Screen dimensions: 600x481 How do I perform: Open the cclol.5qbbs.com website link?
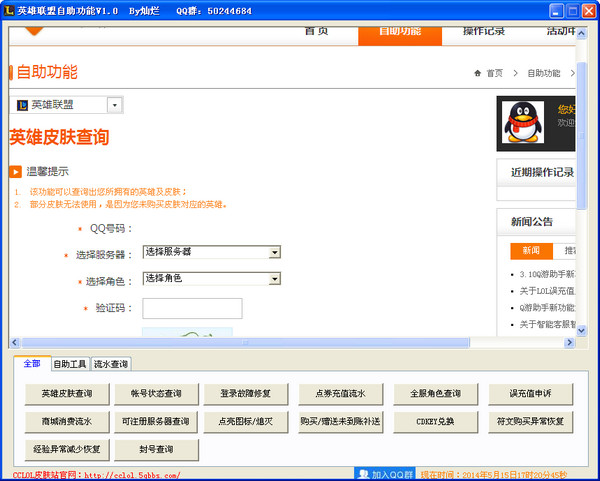pos(132,476)
